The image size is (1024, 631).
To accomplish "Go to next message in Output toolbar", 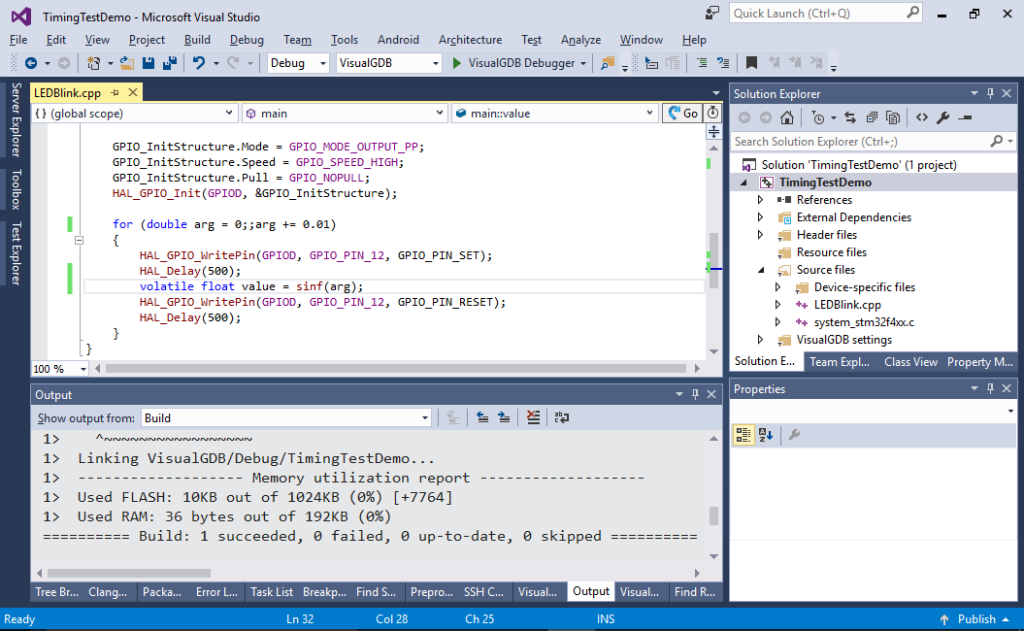I will tap(504, 417).
